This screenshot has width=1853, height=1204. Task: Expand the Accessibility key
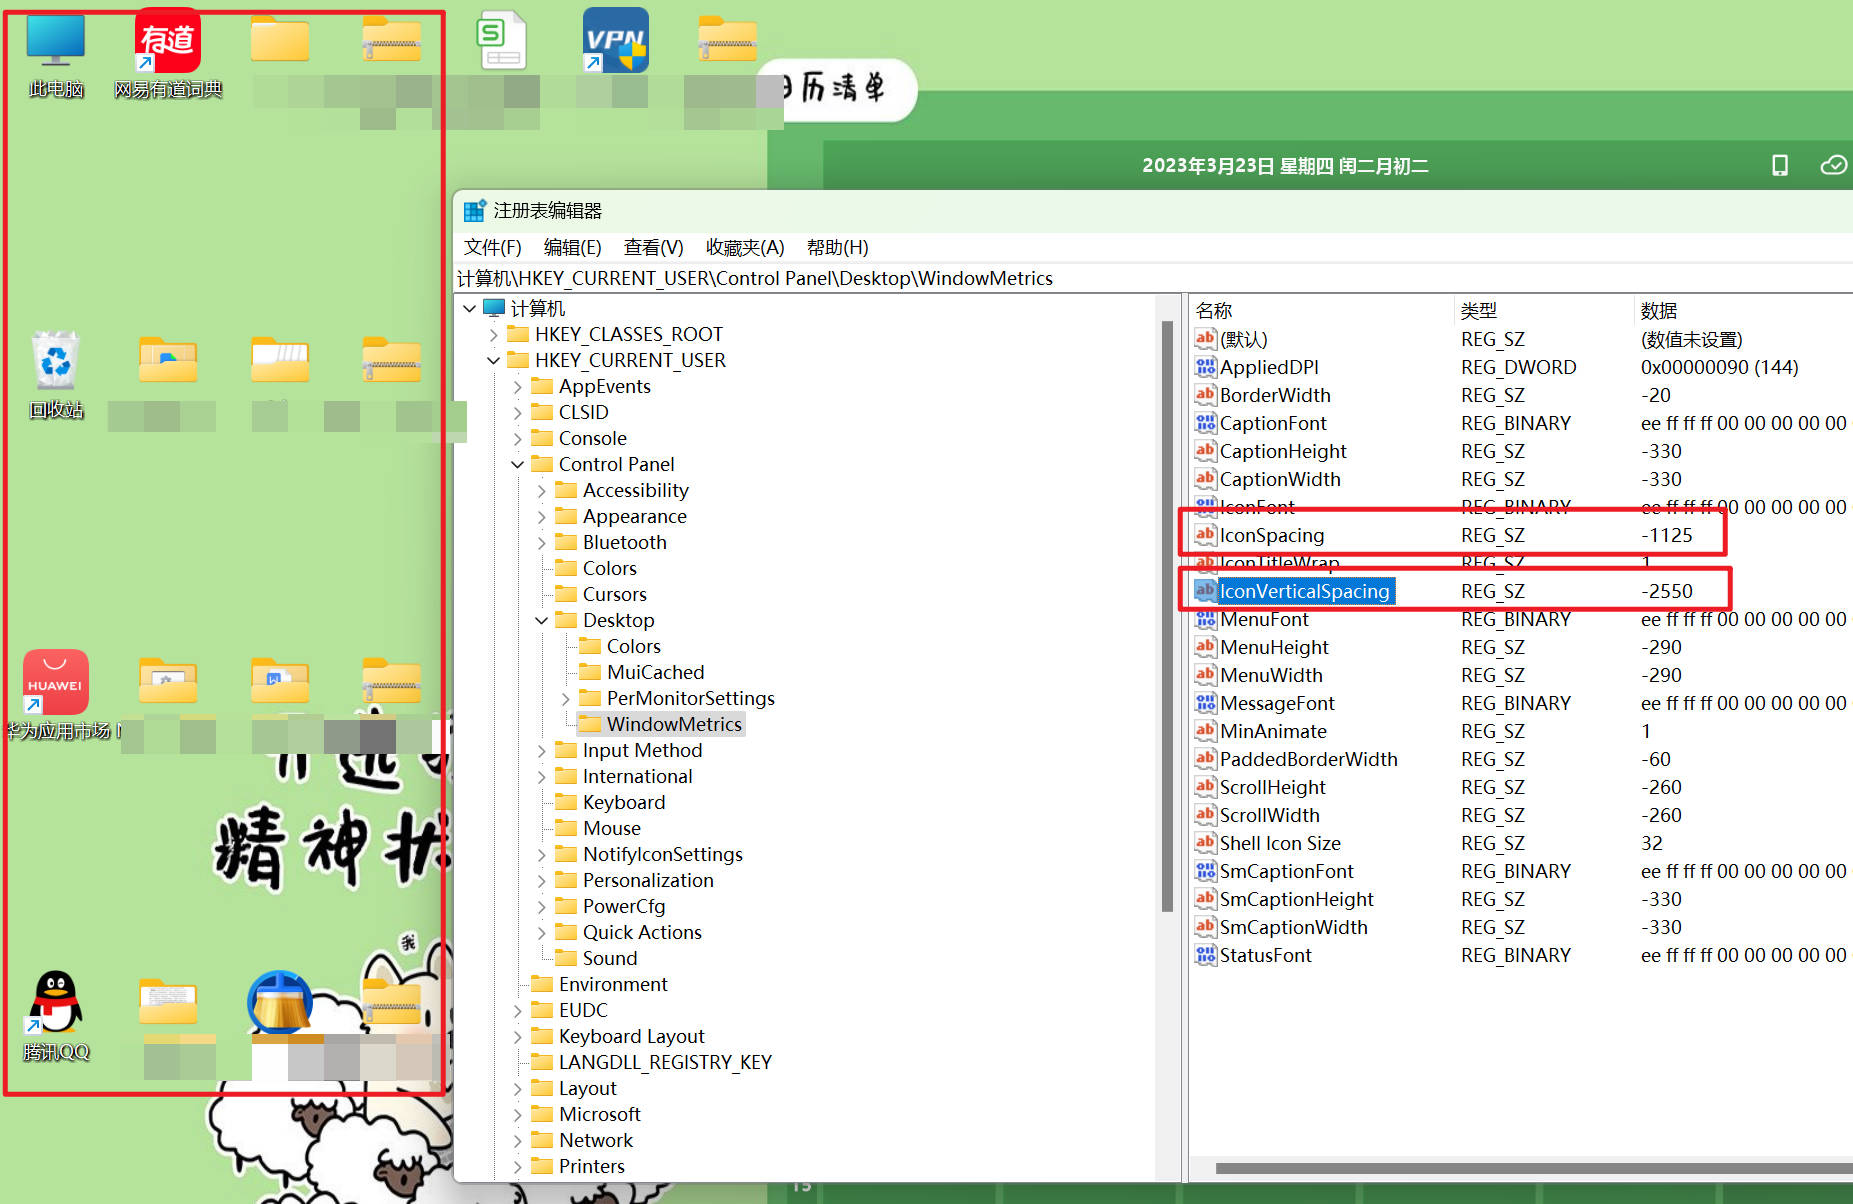pos(542,490)
